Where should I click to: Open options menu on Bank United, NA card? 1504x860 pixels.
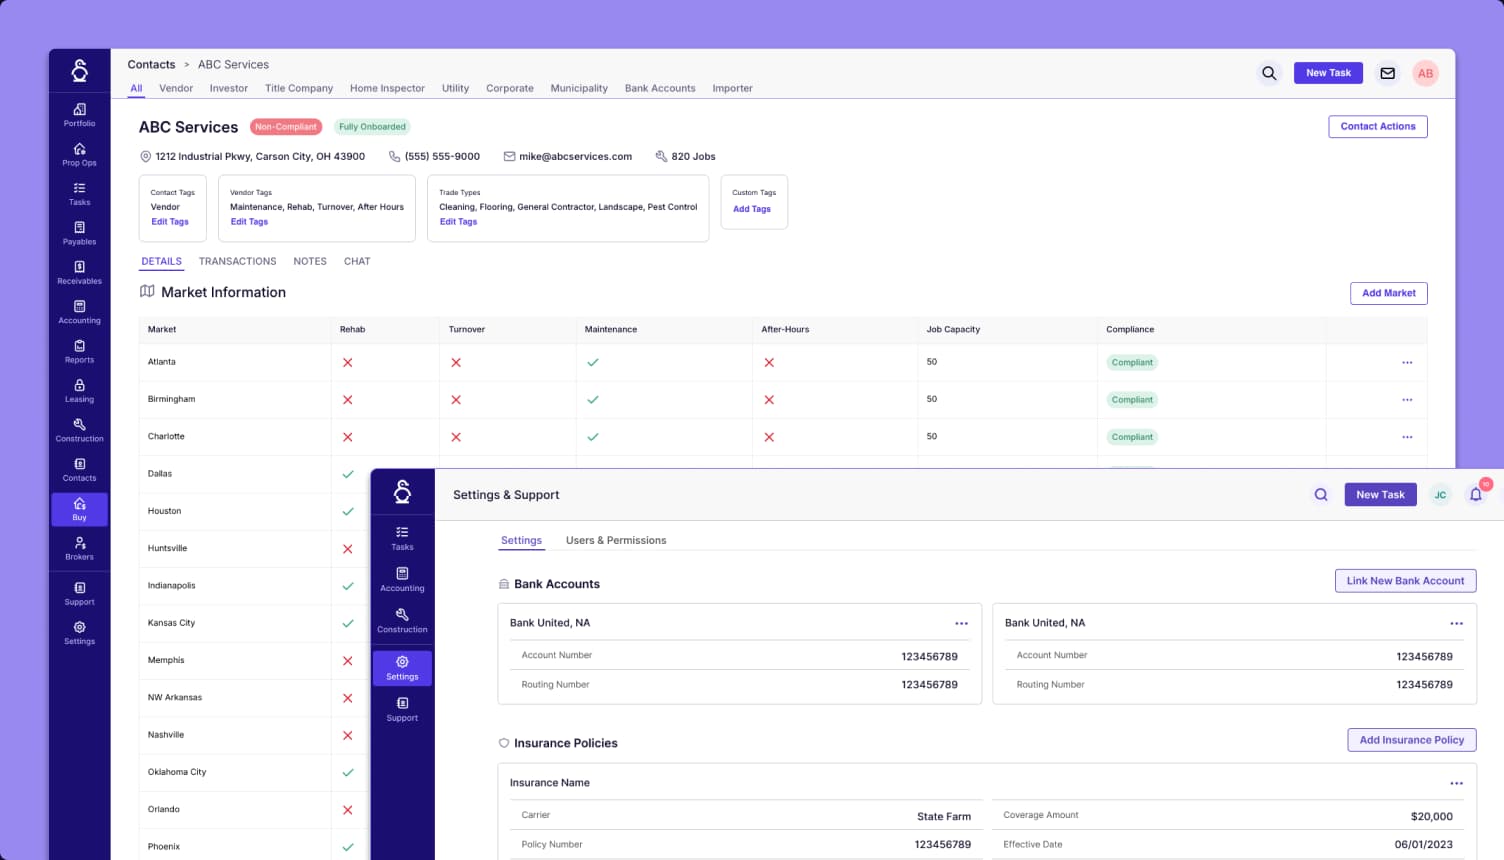click(961, 623)
